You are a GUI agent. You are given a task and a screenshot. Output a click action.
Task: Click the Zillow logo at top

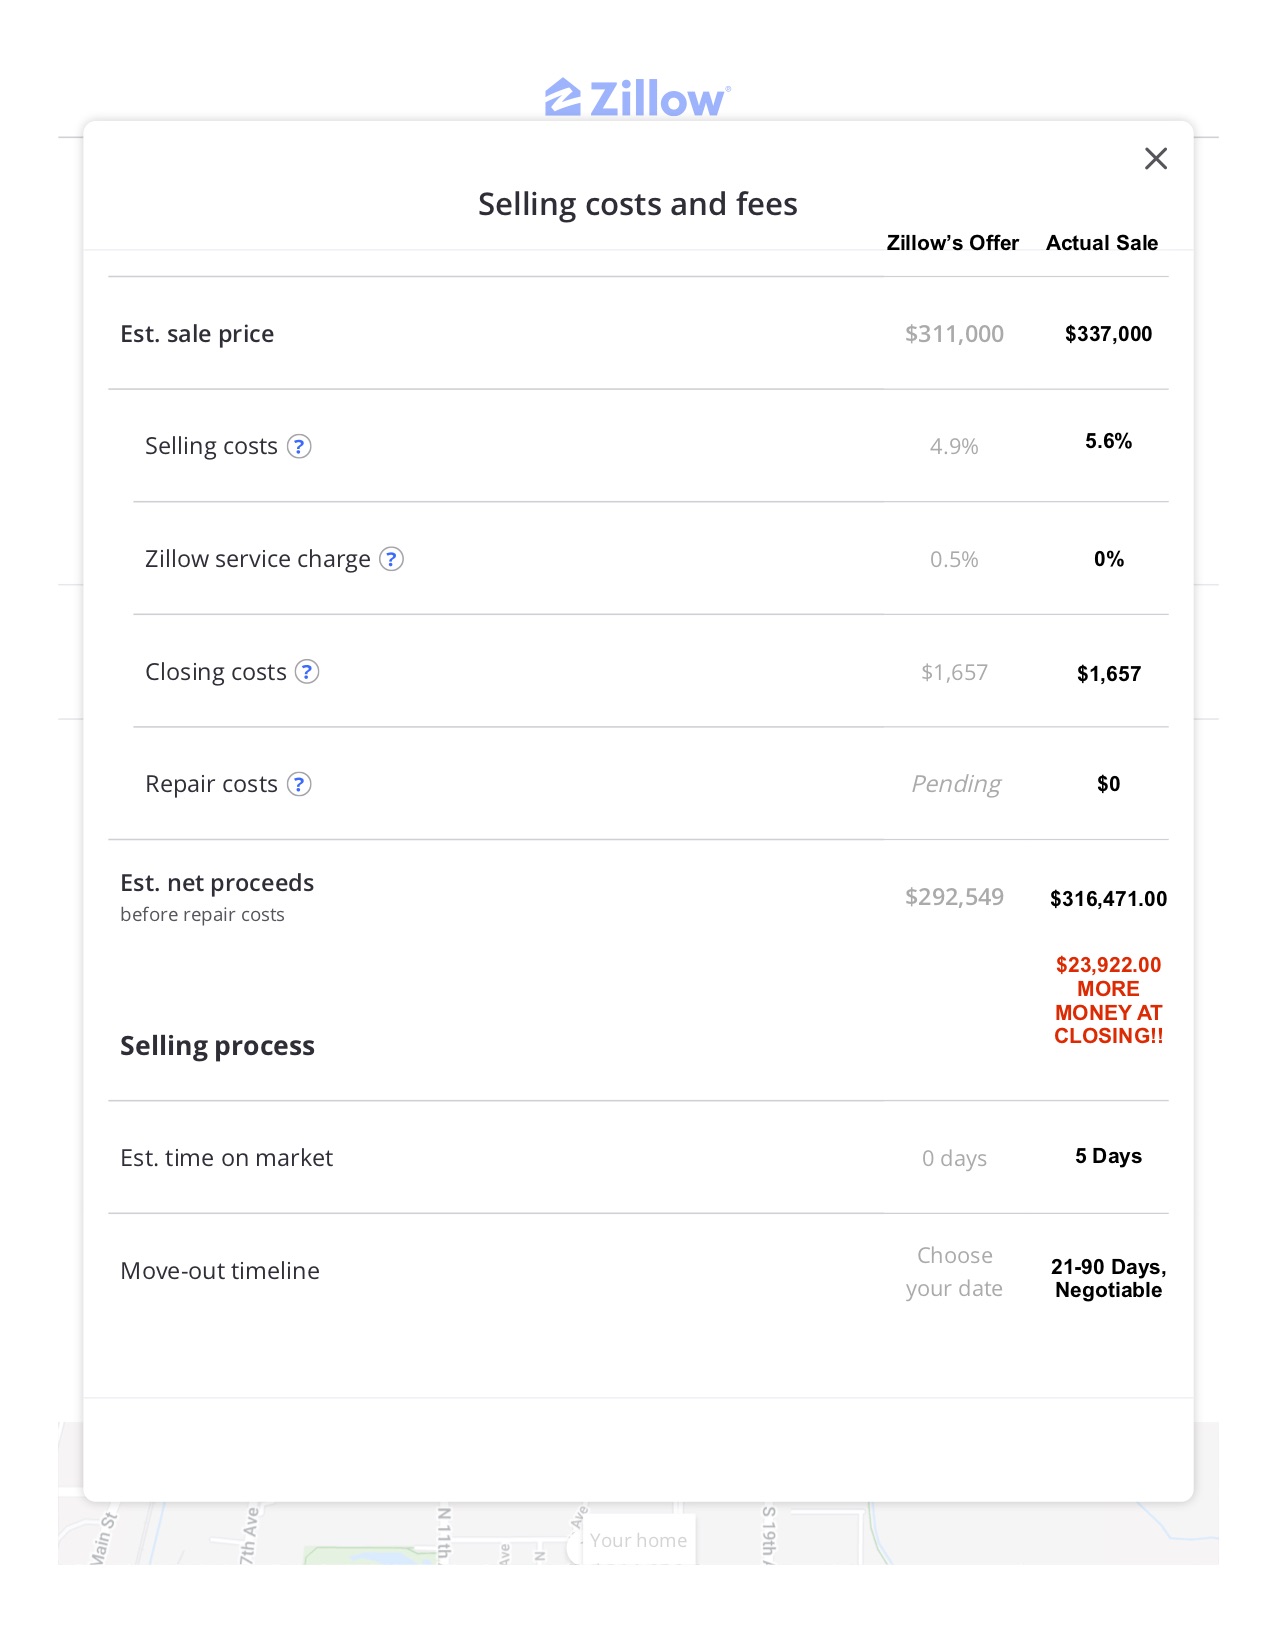(x=637, y=99)
